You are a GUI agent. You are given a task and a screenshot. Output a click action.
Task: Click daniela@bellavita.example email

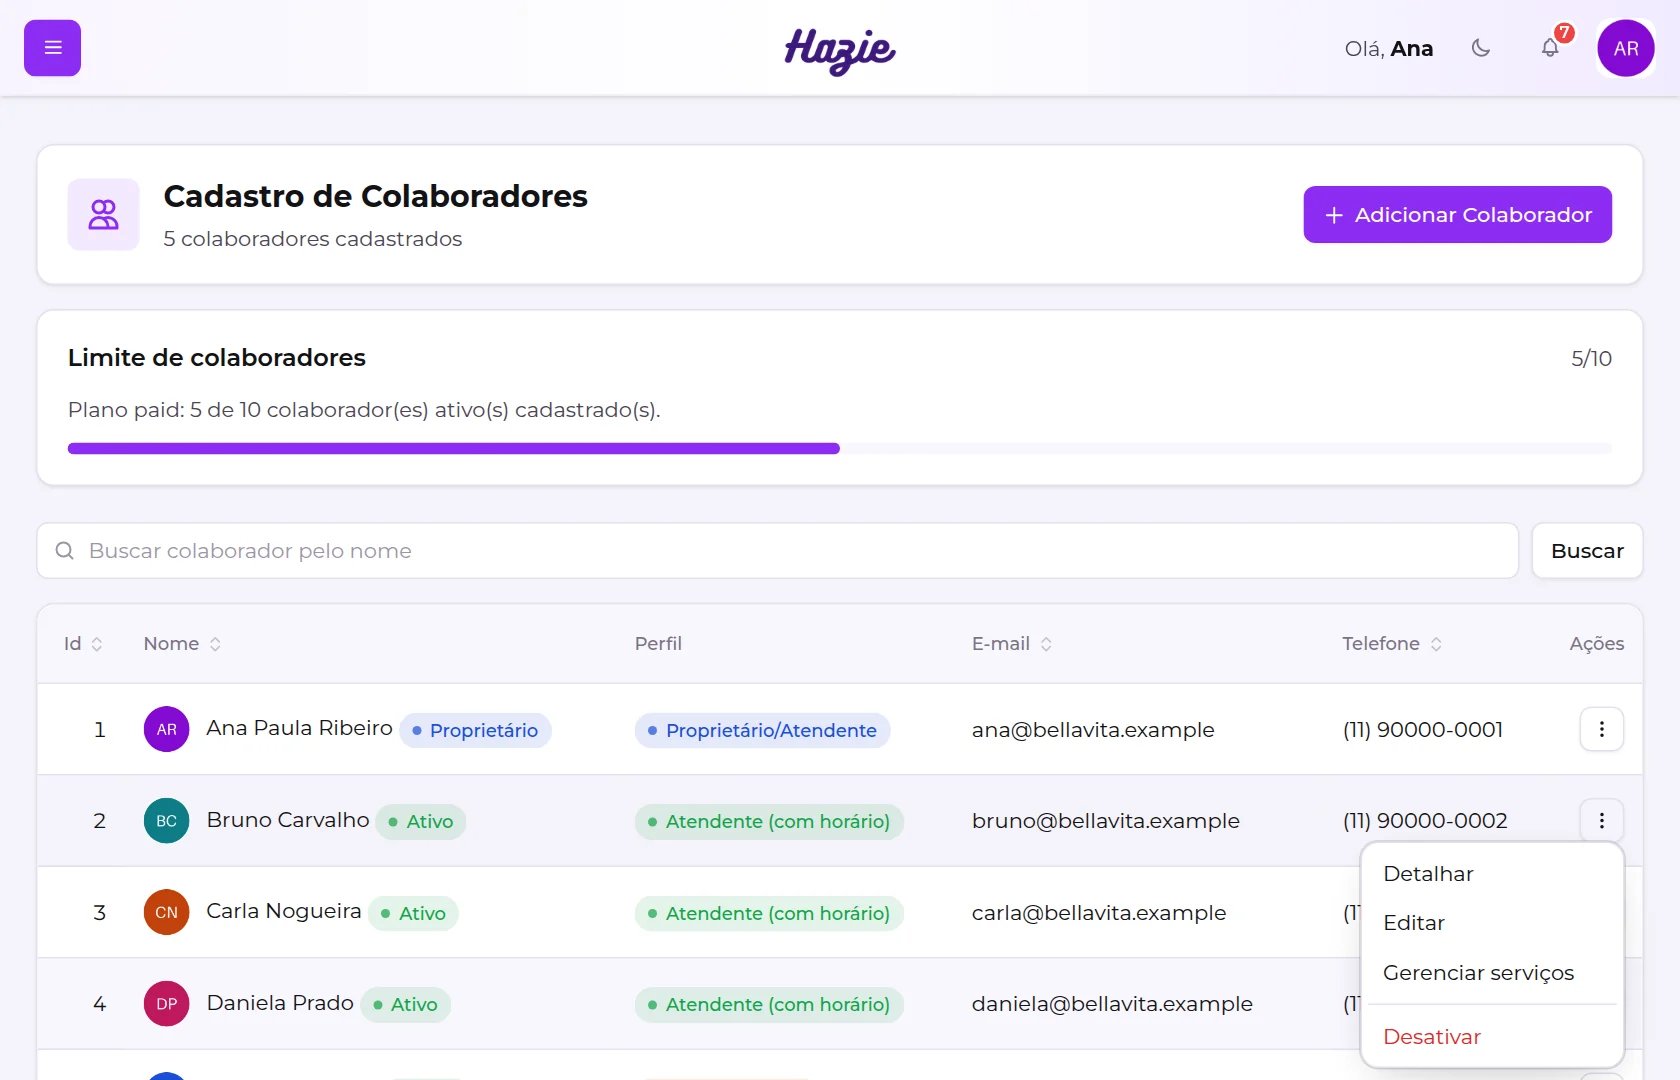1112,1004
